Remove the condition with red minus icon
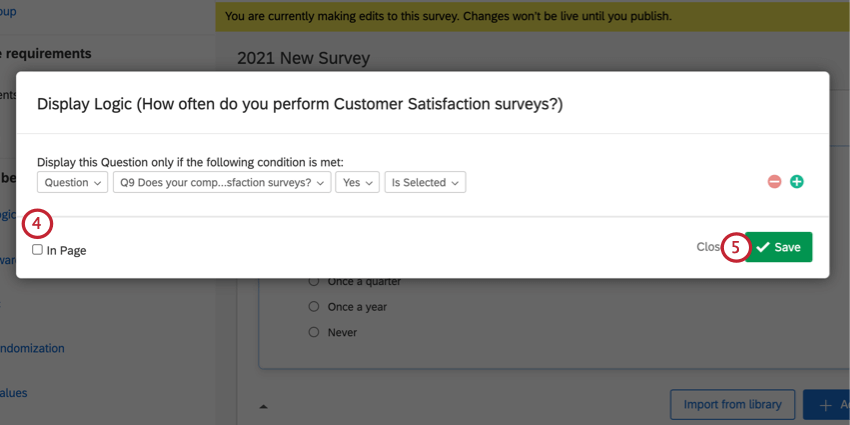850x425 pixels. pyautogui.click(x=774, y=182)
